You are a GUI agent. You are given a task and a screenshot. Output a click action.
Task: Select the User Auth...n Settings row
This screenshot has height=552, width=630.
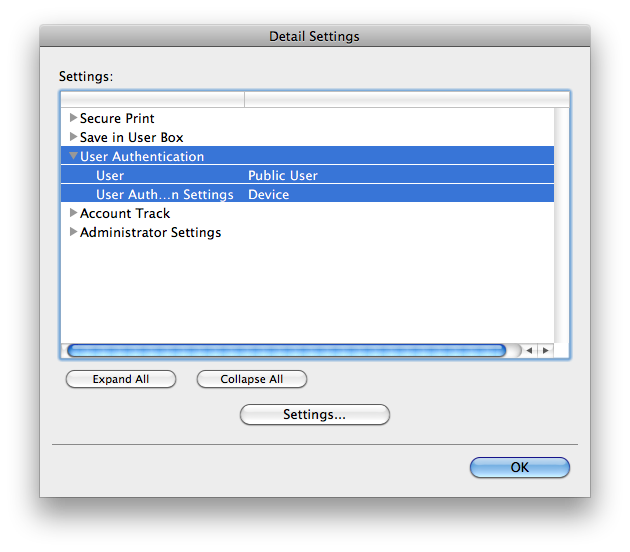[x=307, y=194]
